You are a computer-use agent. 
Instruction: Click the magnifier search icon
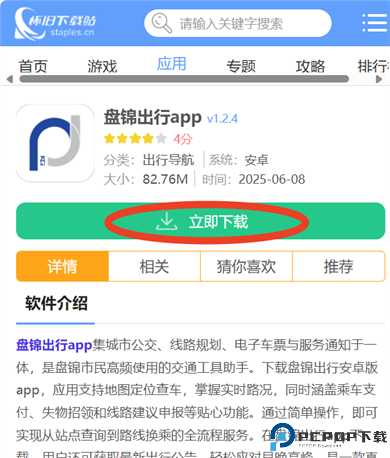point(162,23)
